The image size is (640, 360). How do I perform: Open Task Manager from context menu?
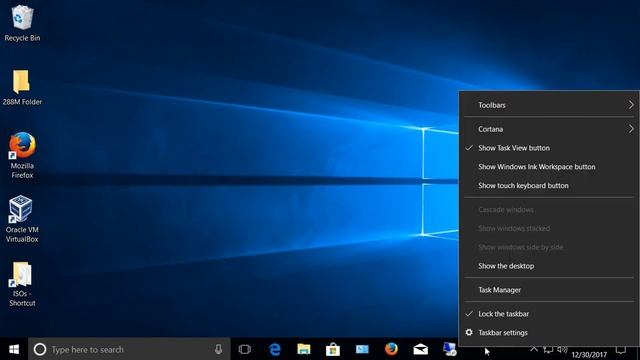[549, 290]
